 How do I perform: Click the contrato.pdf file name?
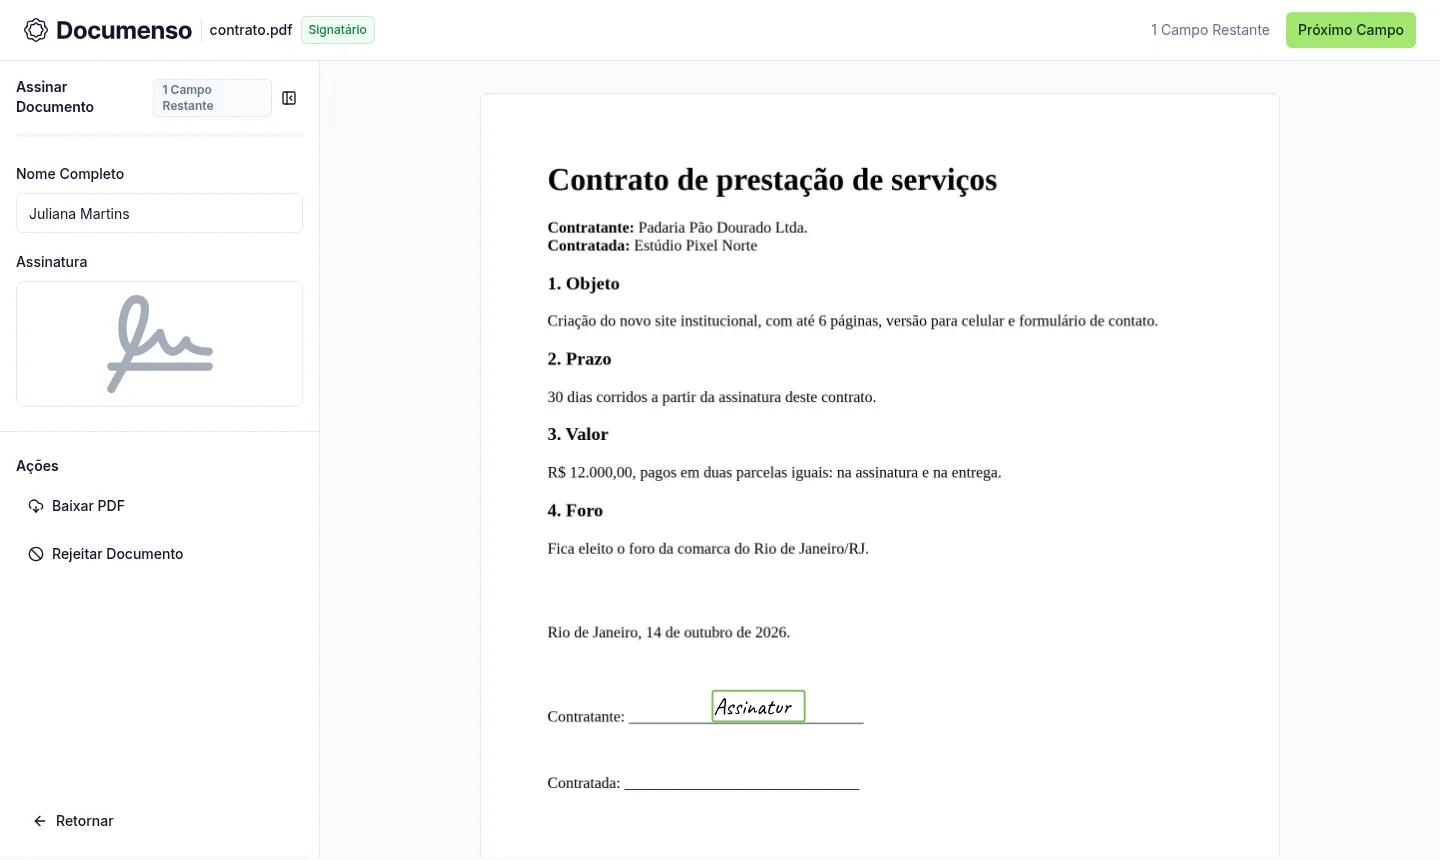[251, 30]
